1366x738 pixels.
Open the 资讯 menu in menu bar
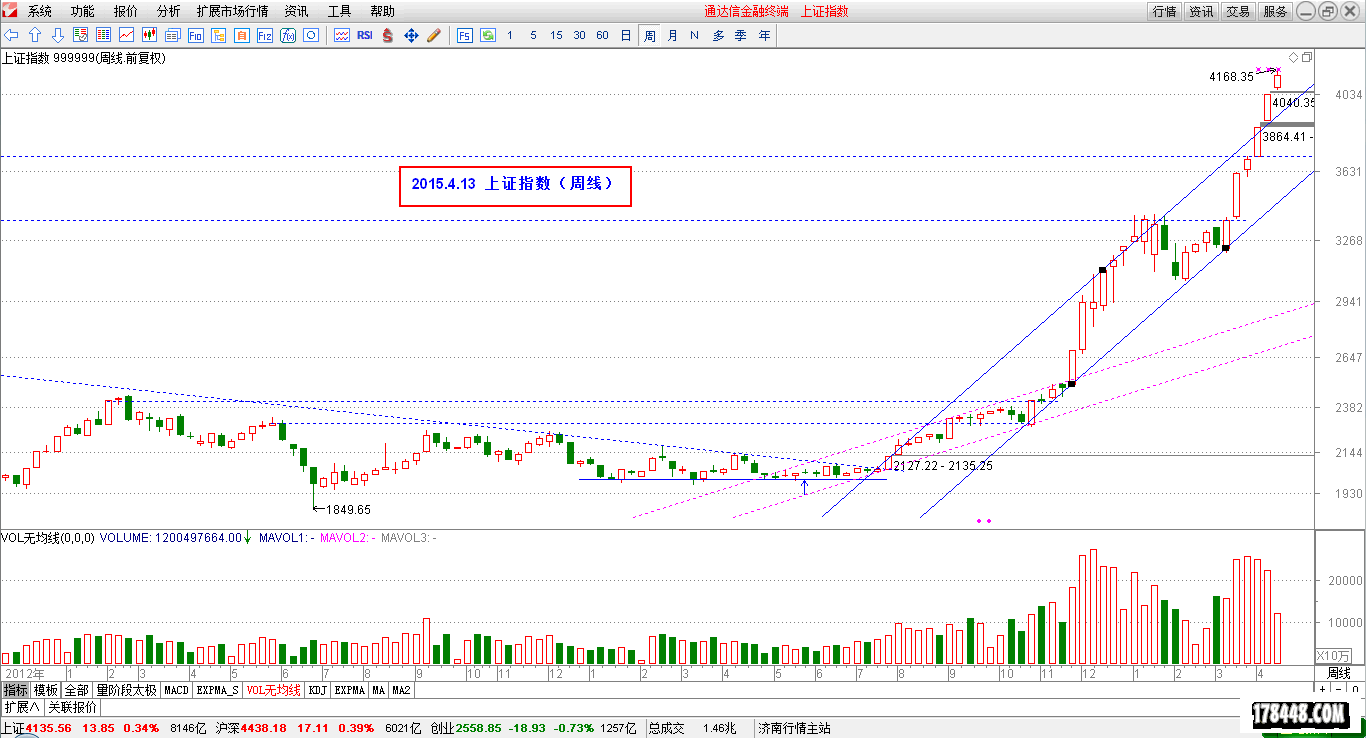[x=296, y=11]
